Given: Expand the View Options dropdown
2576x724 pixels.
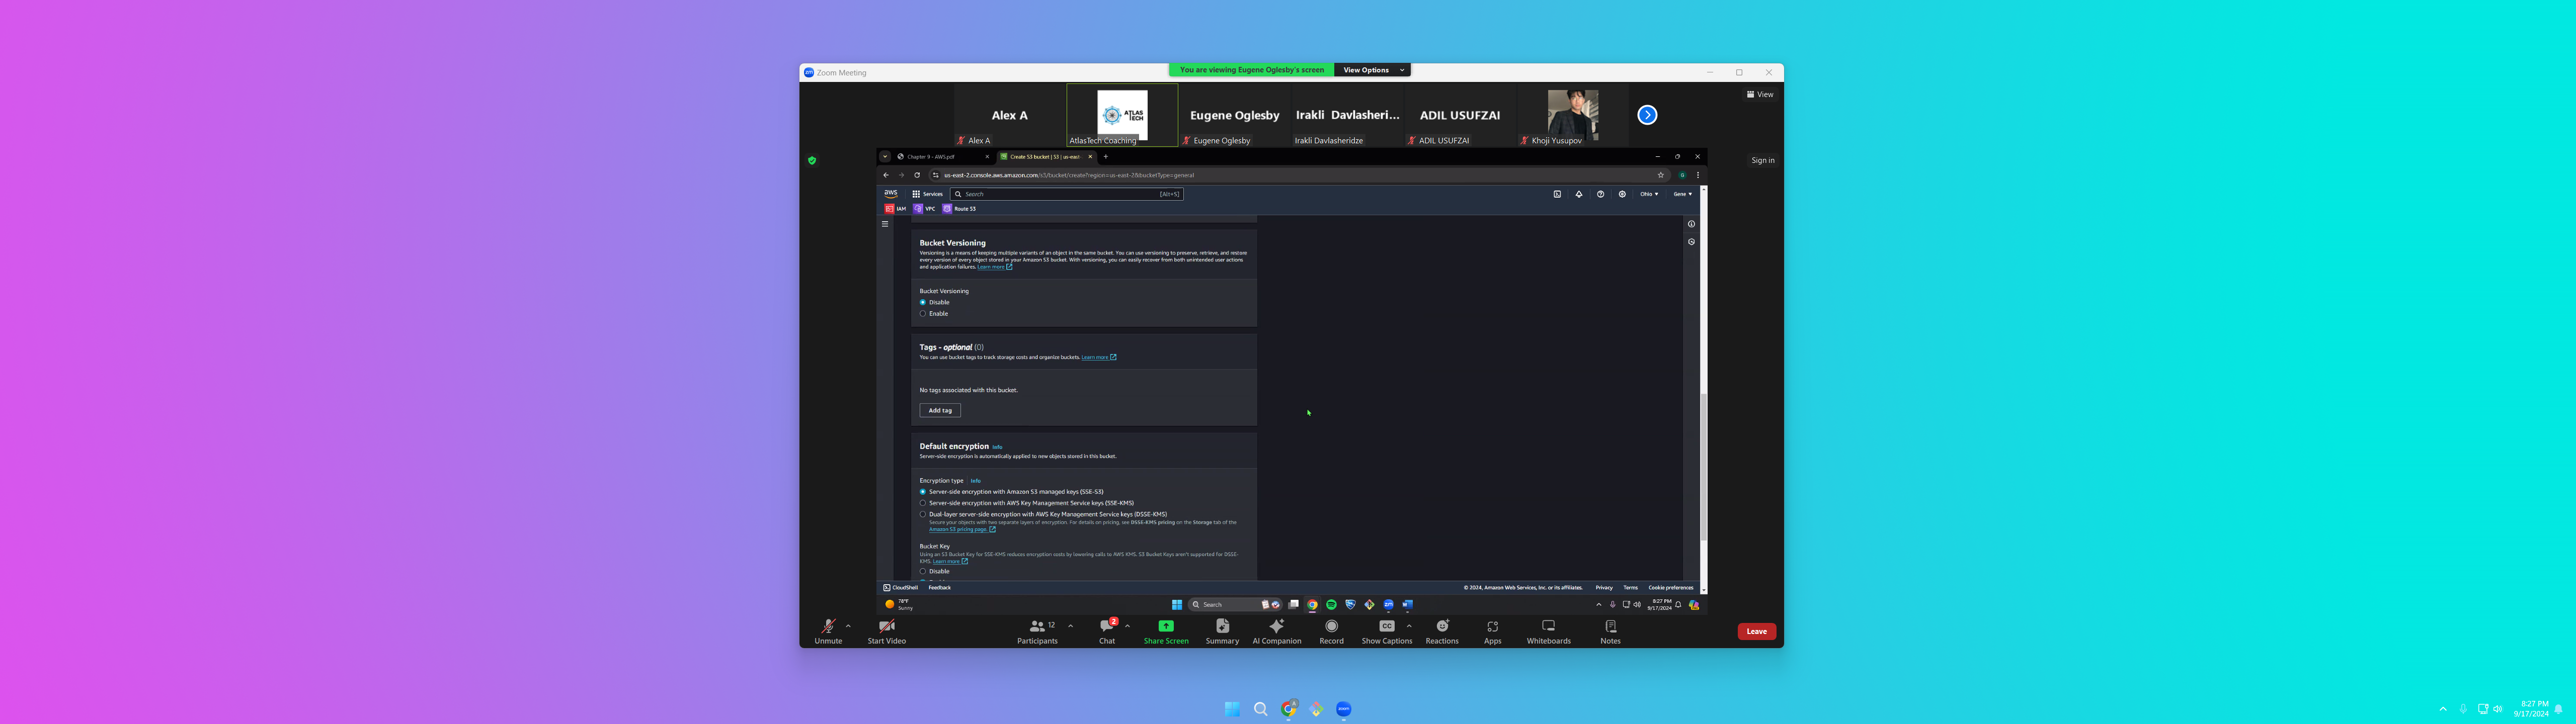Looking at the screenshot, I should coord(1372,70).
